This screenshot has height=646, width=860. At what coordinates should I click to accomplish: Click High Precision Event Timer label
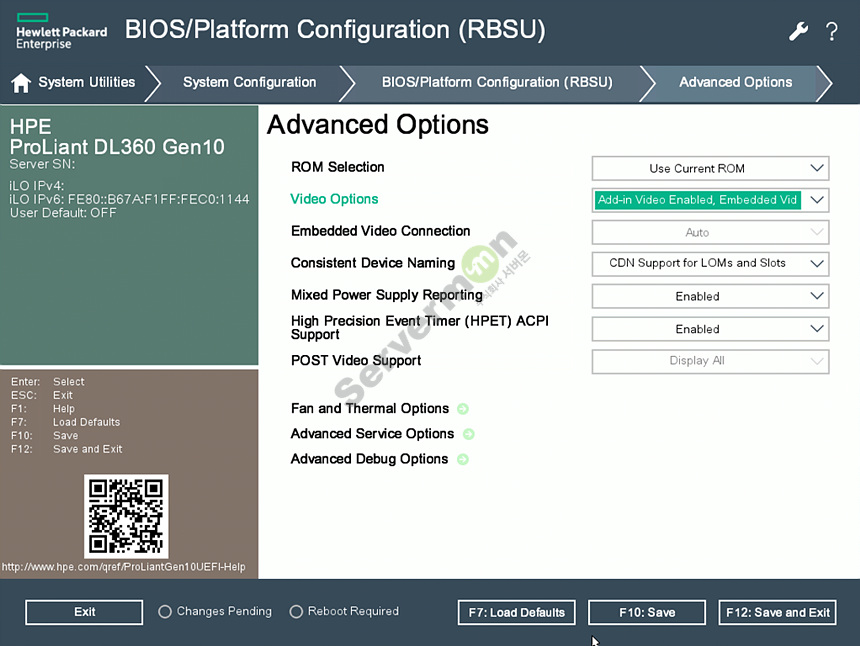pos(420,327)
